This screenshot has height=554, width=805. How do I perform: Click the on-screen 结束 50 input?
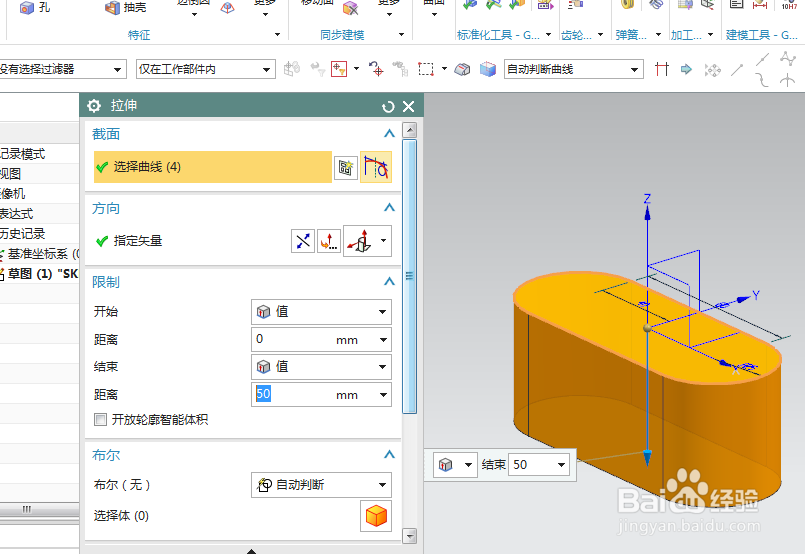click(538, 465)
